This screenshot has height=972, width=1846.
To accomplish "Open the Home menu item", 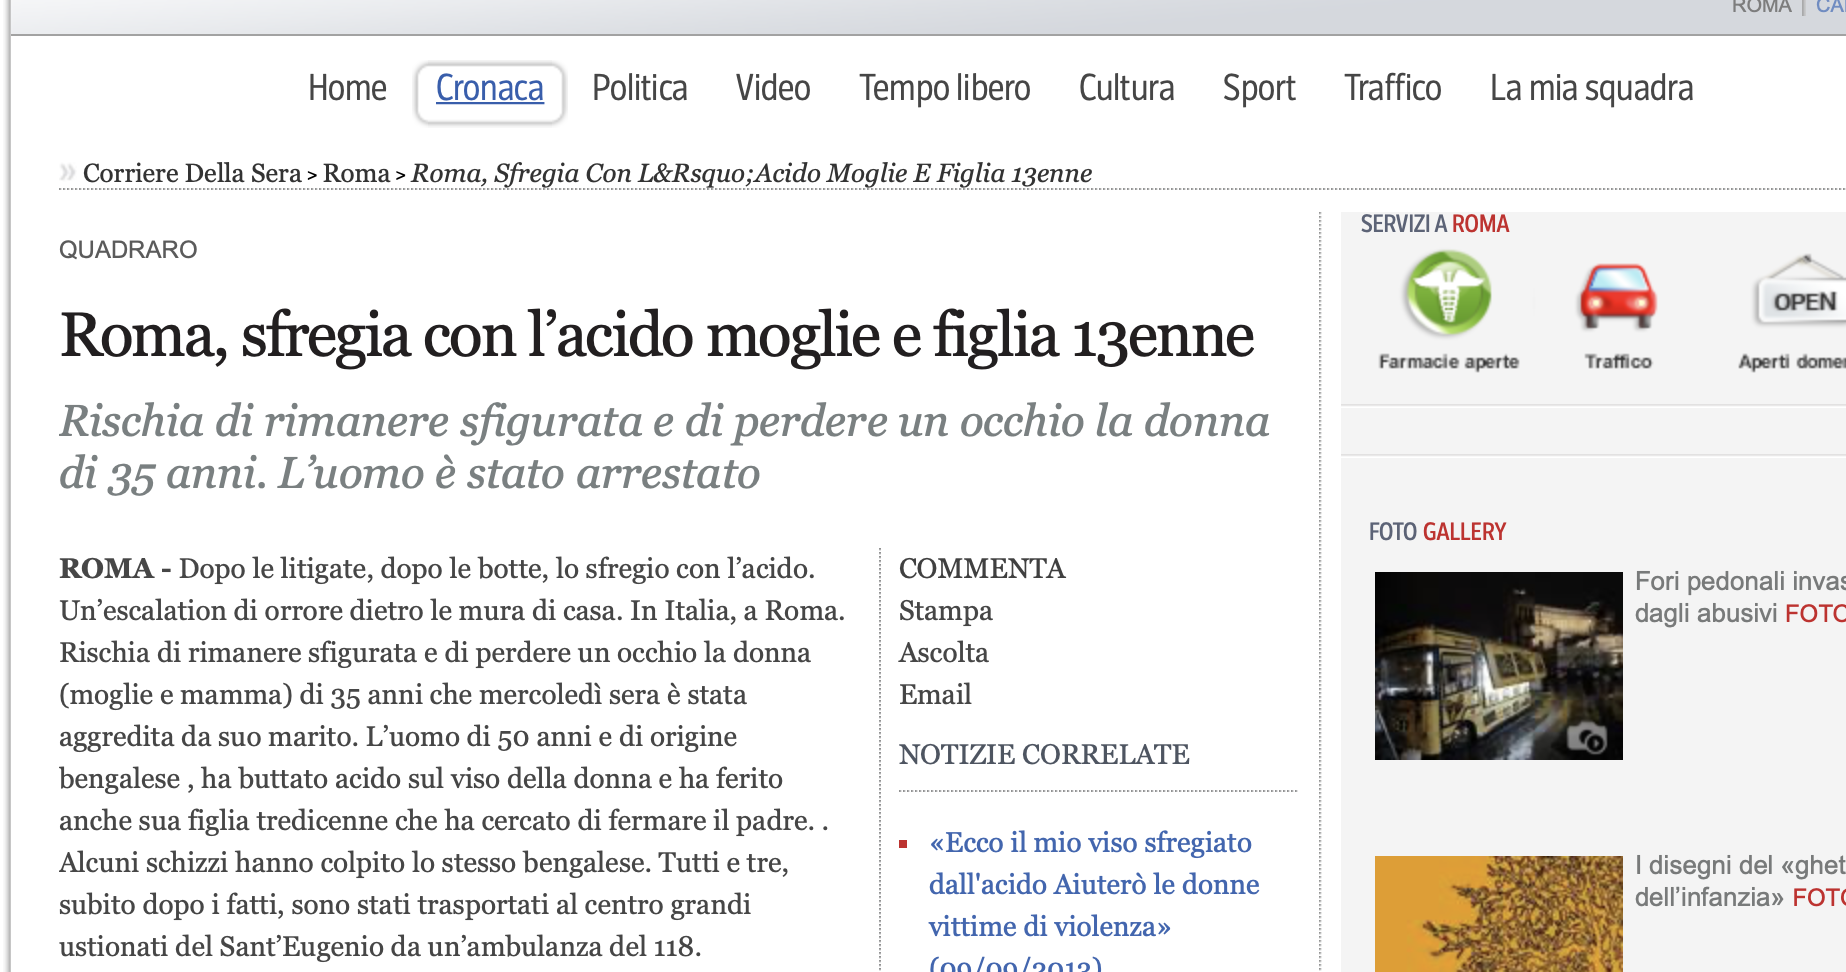I will pyautogui.click(x=347, y=89).
